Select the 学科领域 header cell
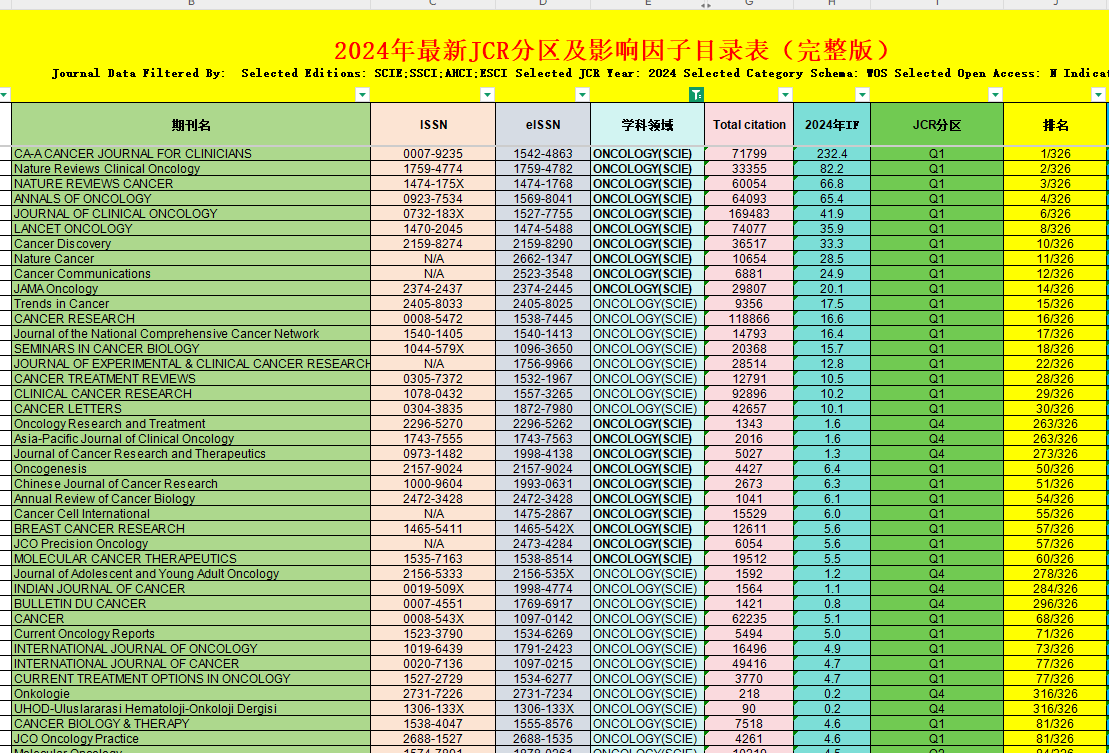 (647, 124)
